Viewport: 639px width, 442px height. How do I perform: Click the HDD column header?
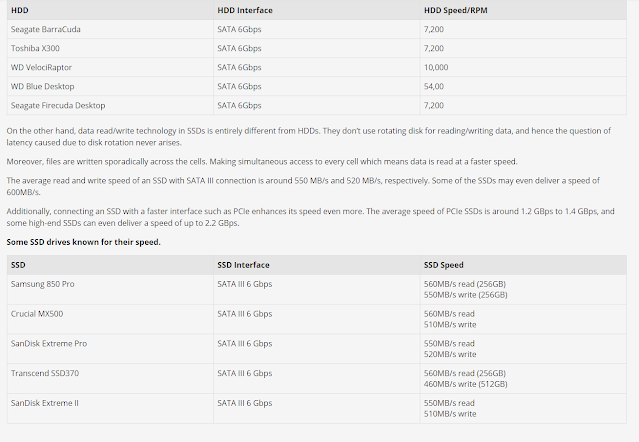(x=20, y=10)
